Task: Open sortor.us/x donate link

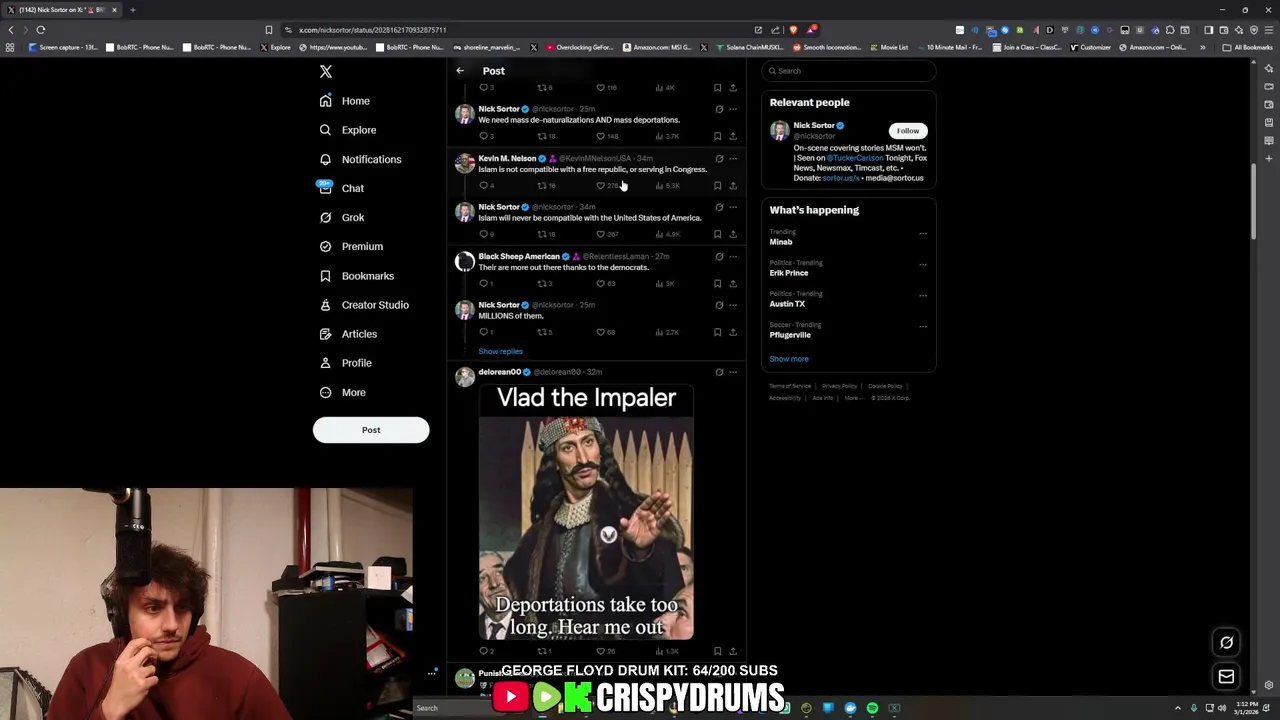Action: tap(841, 178)
